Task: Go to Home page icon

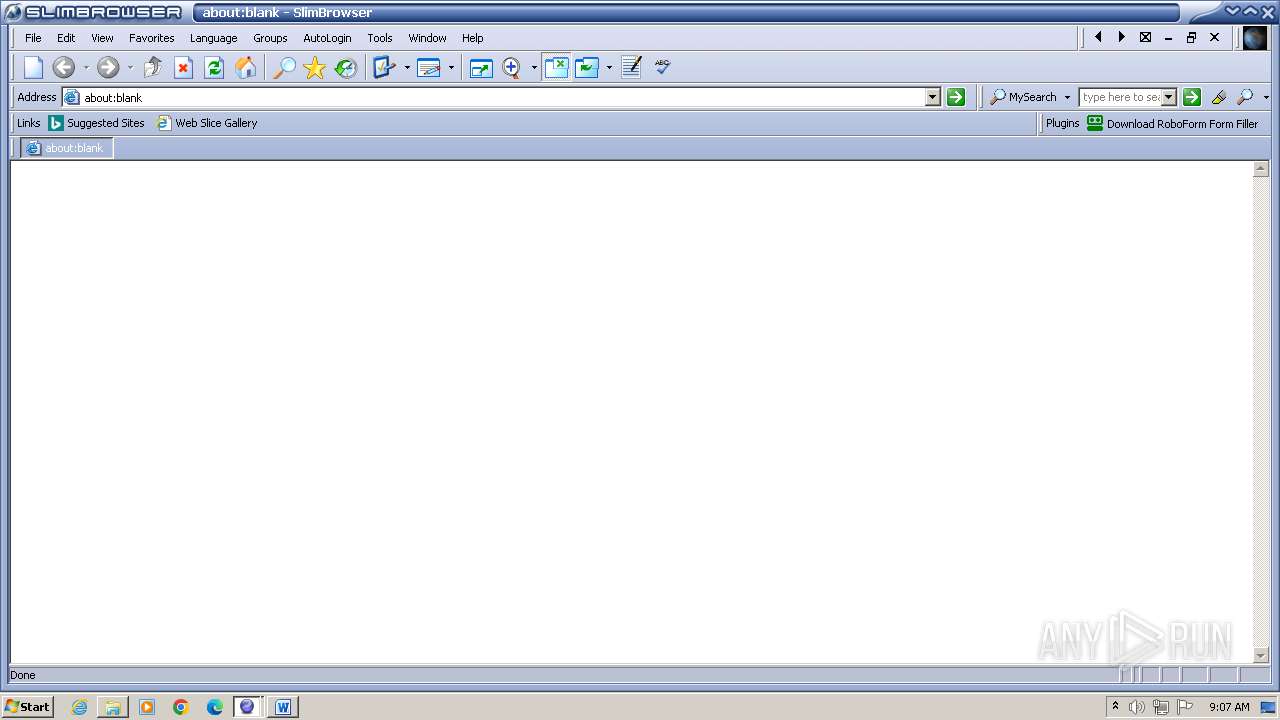Action: point(245,67)
